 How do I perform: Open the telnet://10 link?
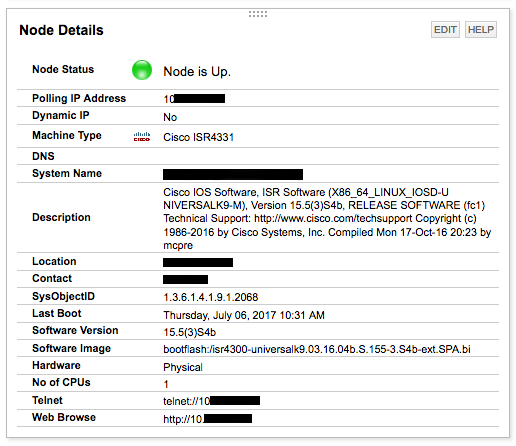pos(211,401)
